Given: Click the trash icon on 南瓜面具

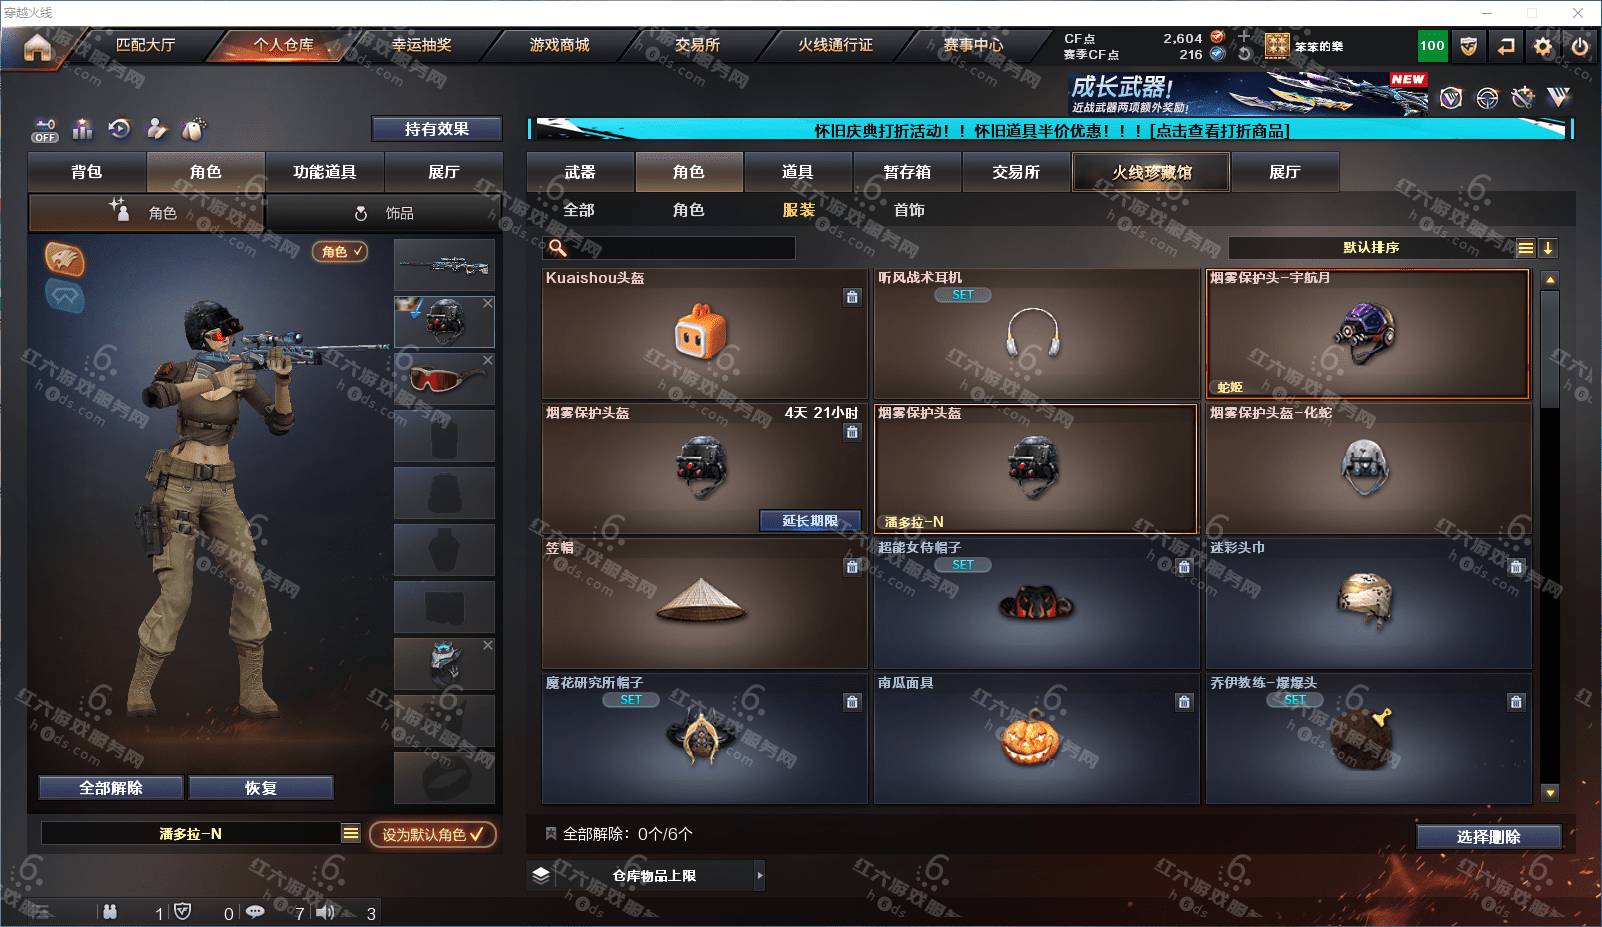Looking at the screenshot, I should pyautogui.click(x=1184, y=702).
